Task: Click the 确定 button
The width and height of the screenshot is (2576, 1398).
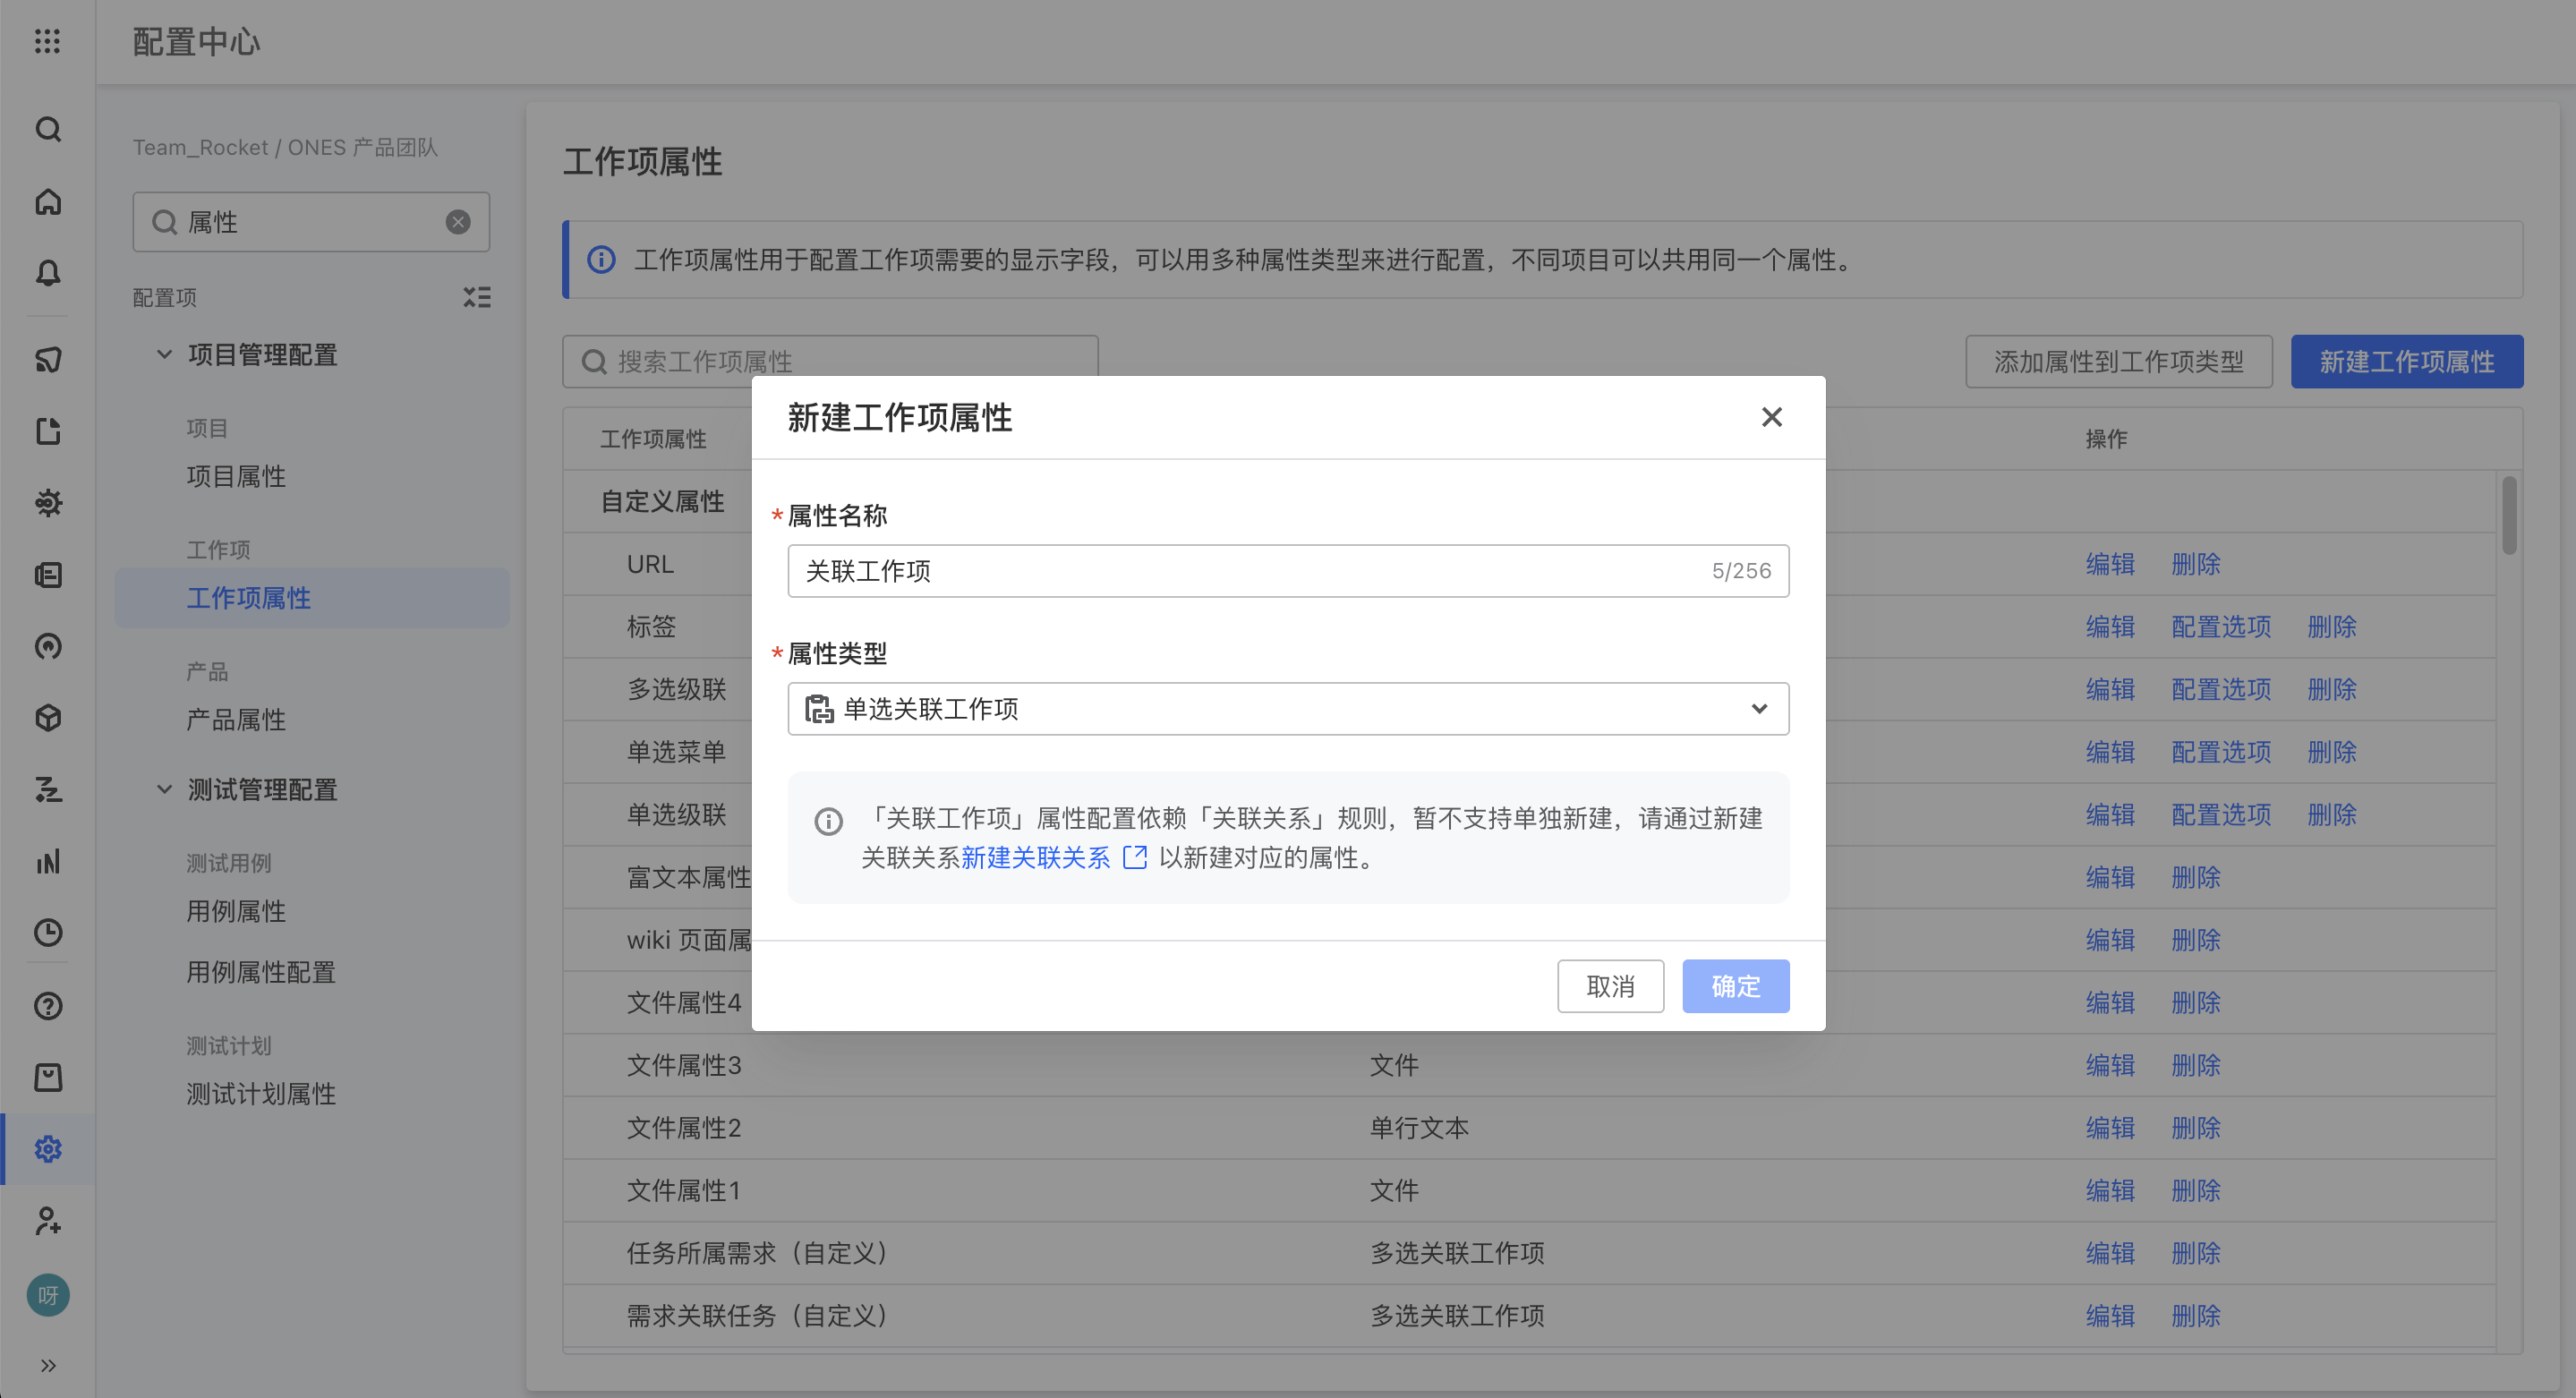Action: [x=1735, y=986]
